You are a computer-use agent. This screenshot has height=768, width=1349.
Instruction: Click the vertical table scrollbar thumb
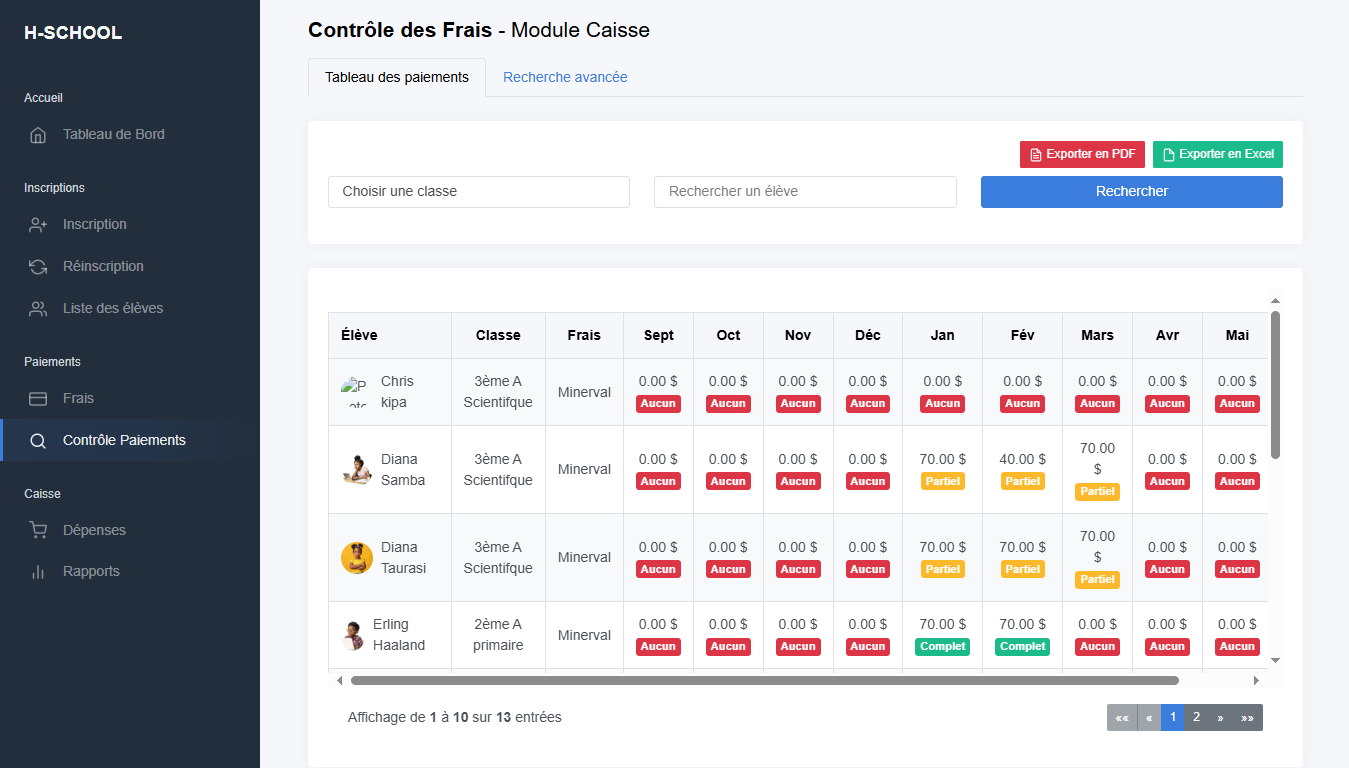[x=1275, y=385]
